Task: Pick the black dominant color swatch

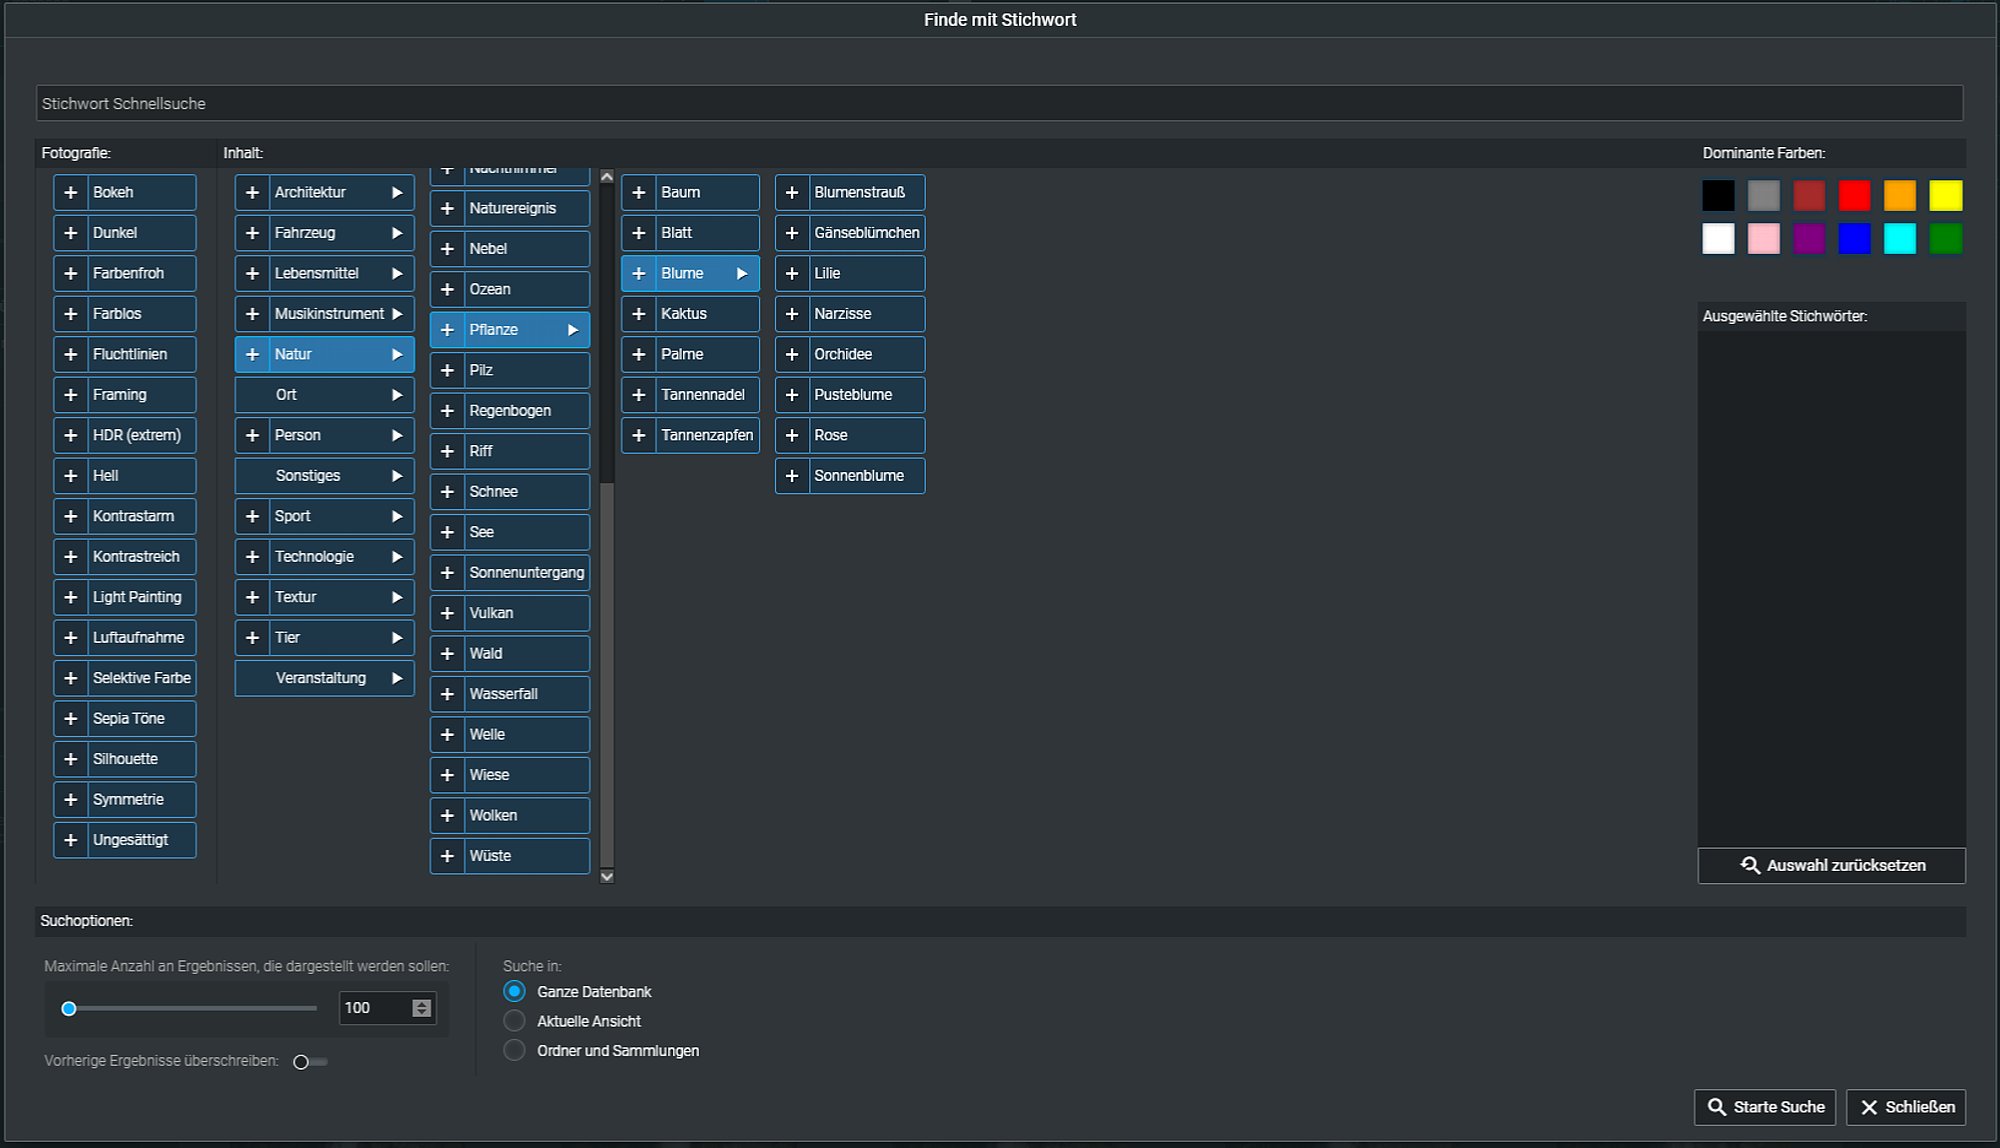Action: point(1718,195)
